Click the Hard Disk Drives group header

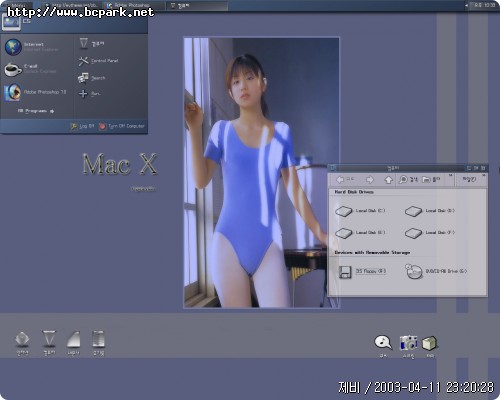[354, 192]
